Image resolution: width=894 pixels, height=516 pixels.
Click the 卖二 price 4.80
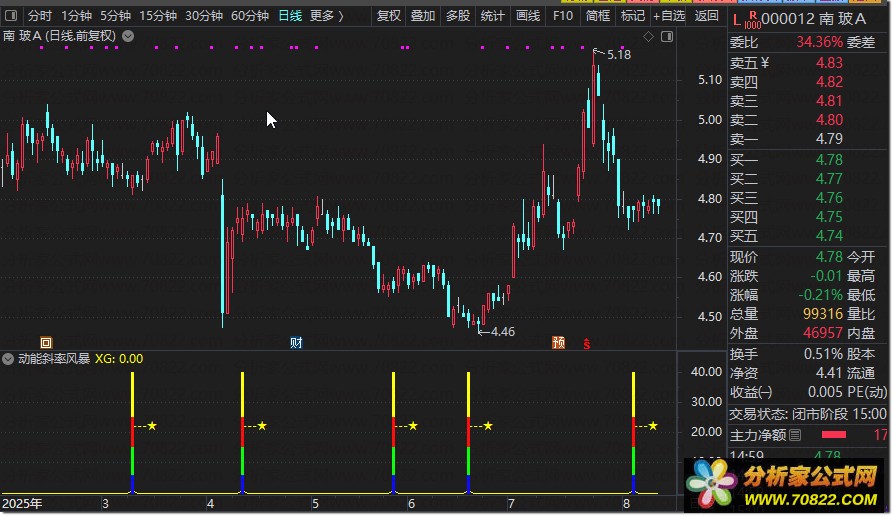point(829,120)
